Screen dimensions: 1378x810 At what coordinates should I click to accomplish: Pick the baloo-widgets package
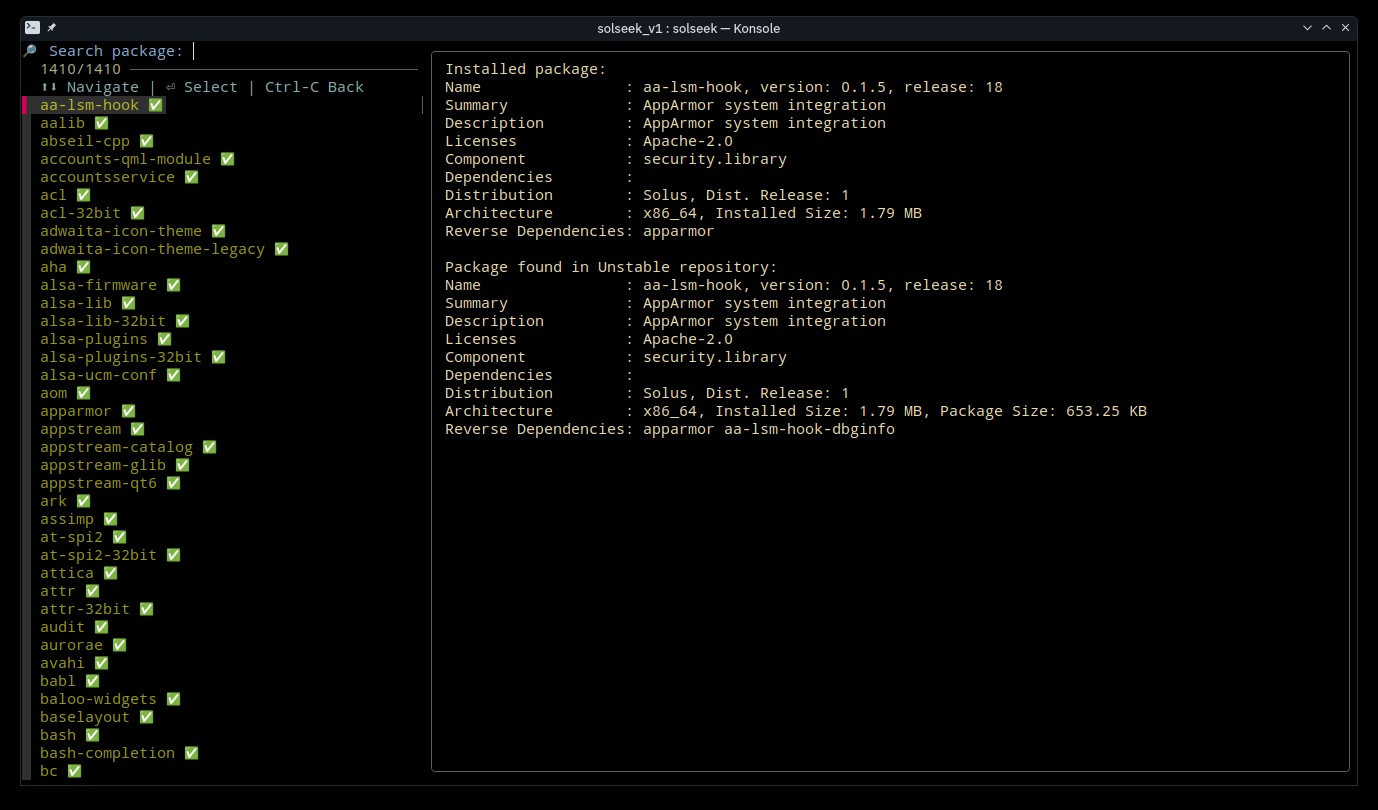coord(98,699)
